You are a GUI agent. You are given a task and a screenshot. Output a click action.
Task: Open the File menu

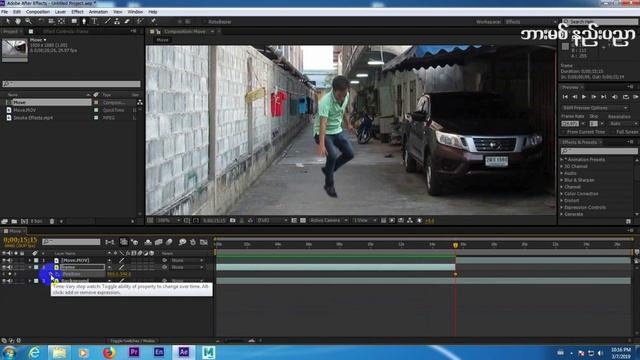click(x=4, y=12)
